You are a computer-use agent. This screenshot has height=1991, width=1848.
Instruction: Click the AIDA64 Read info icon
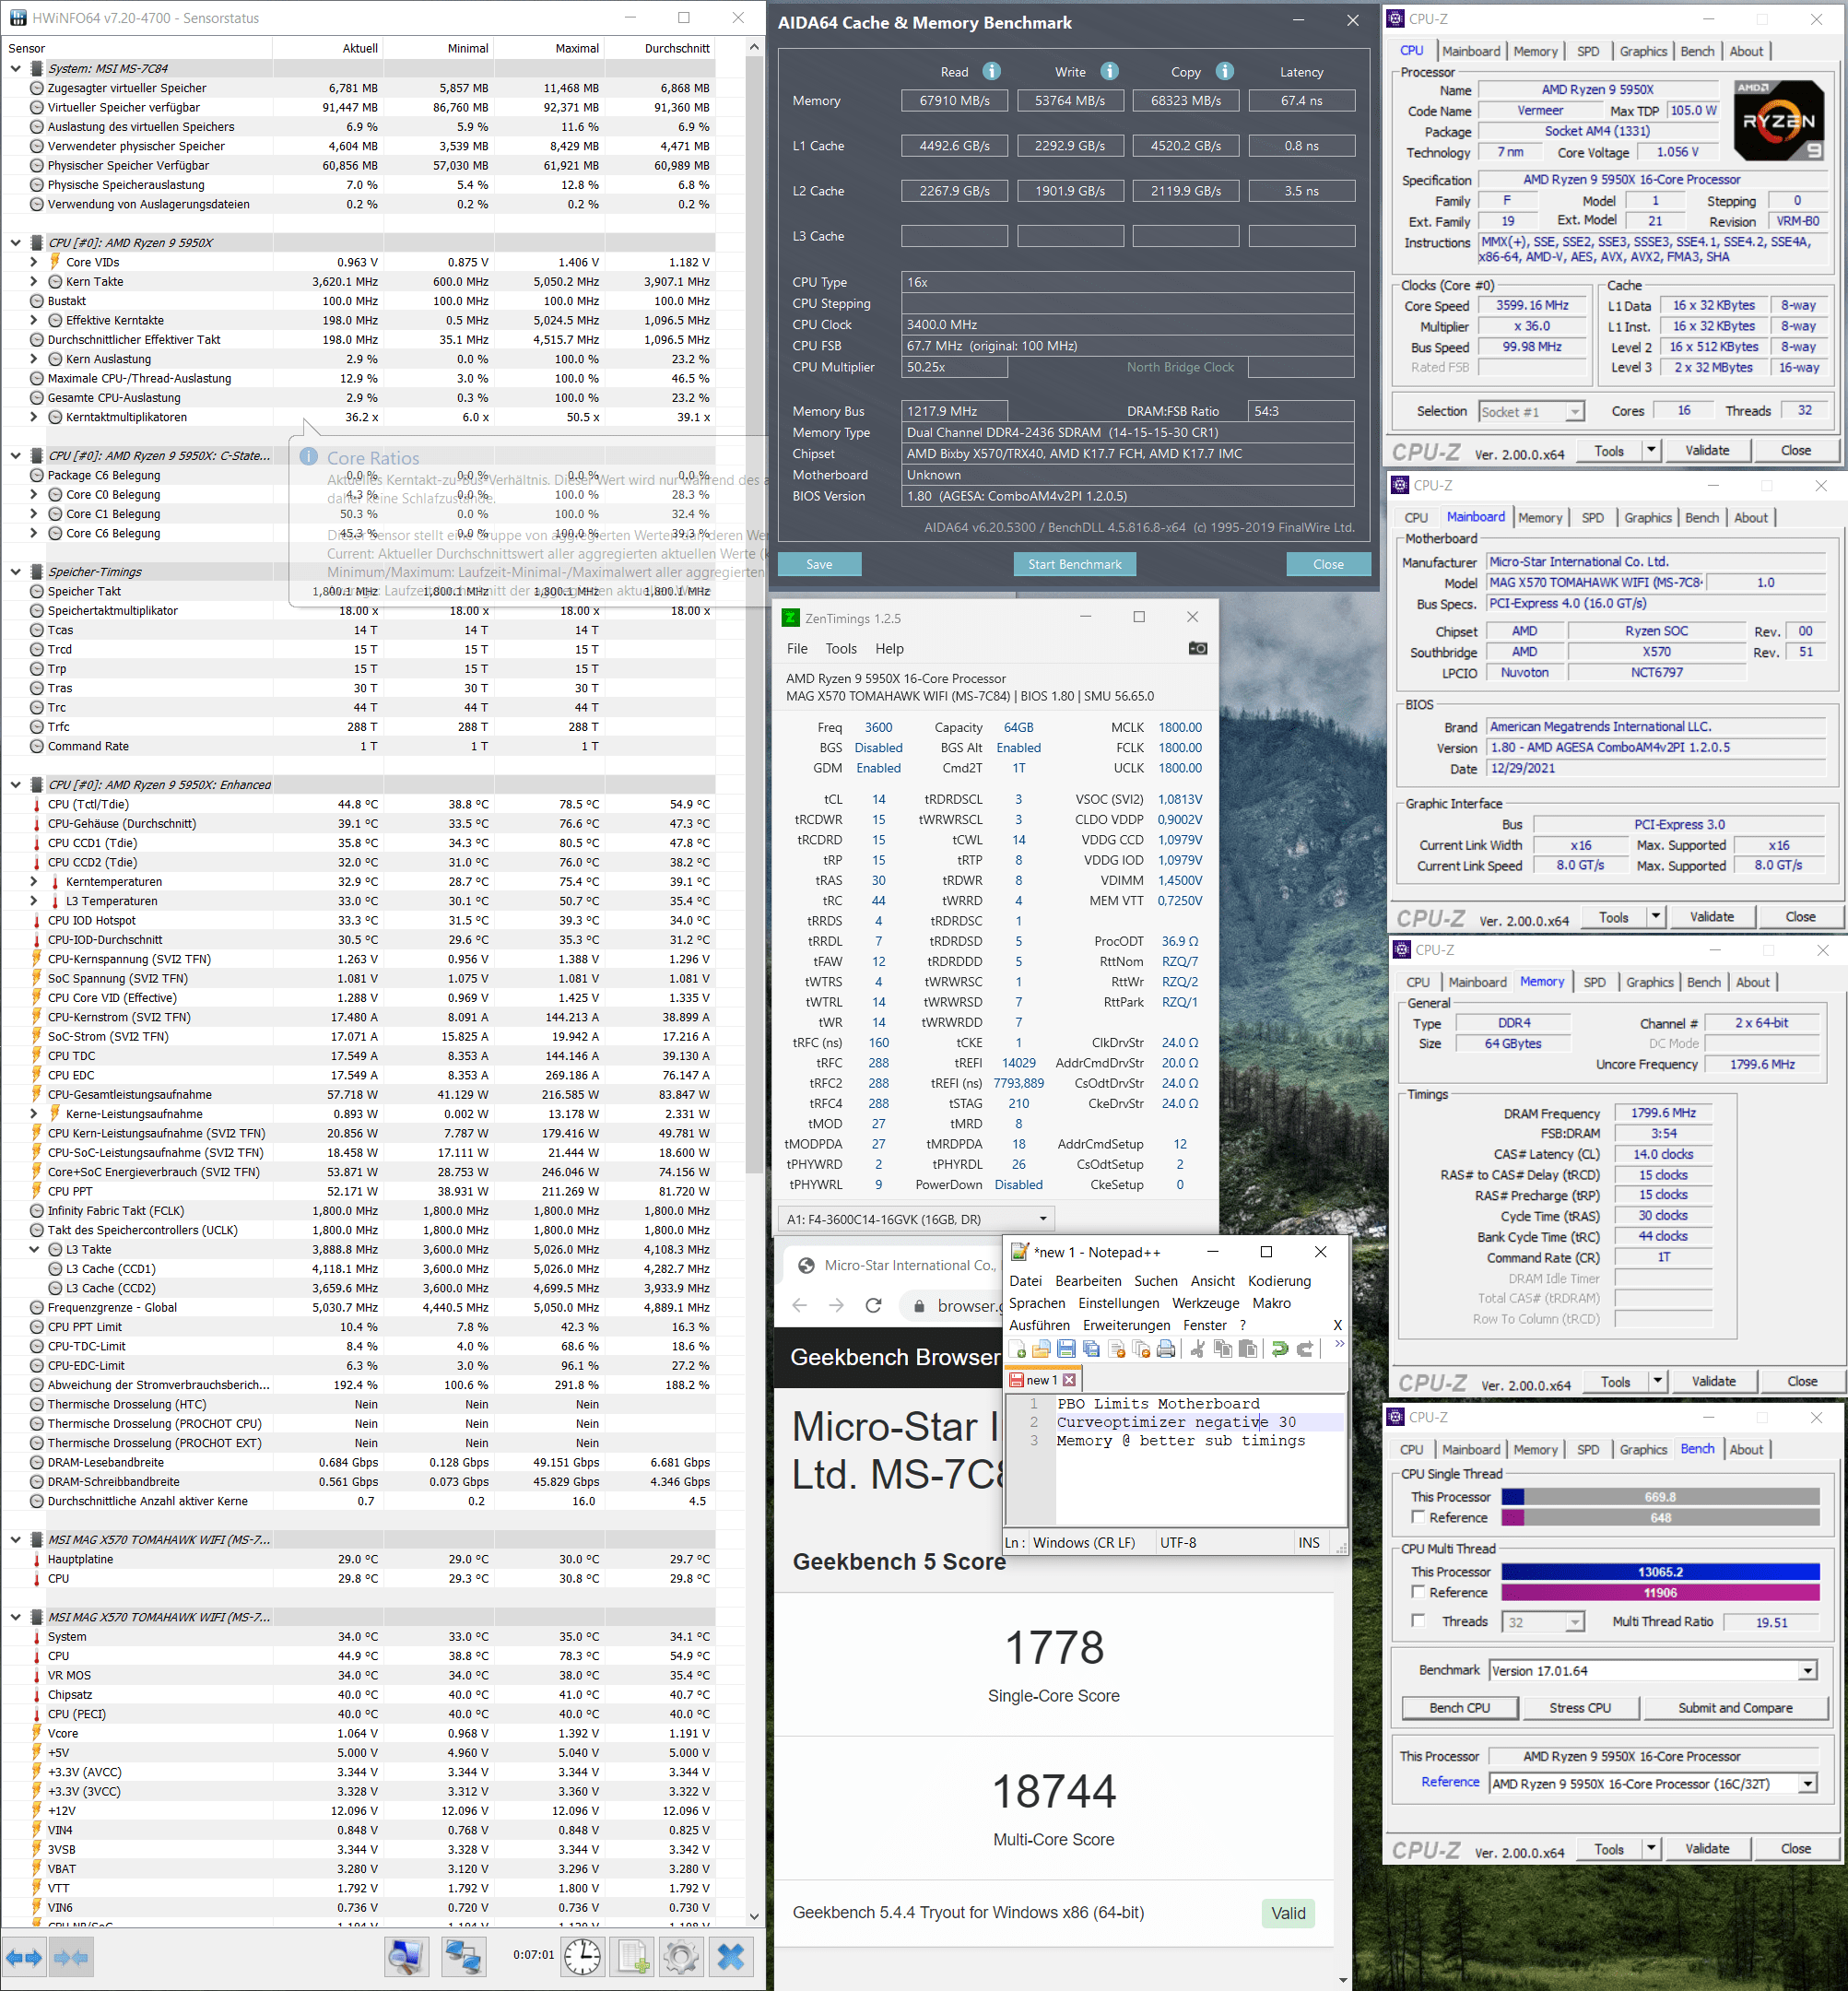pos(991,71)
